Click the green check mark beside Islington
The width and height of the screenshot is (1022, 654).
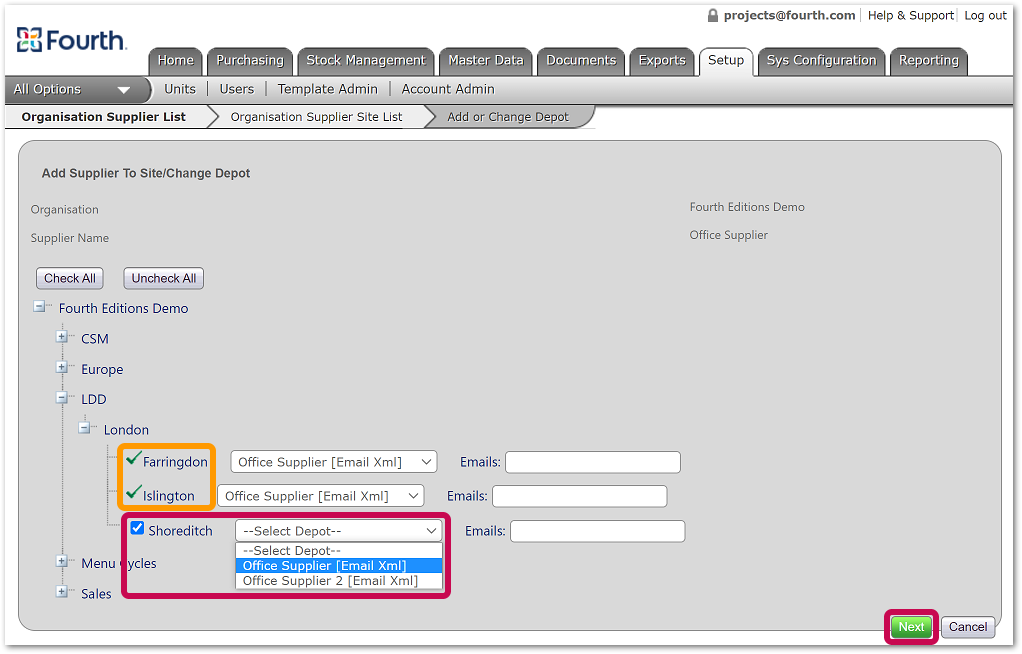(x=134, y=493)
